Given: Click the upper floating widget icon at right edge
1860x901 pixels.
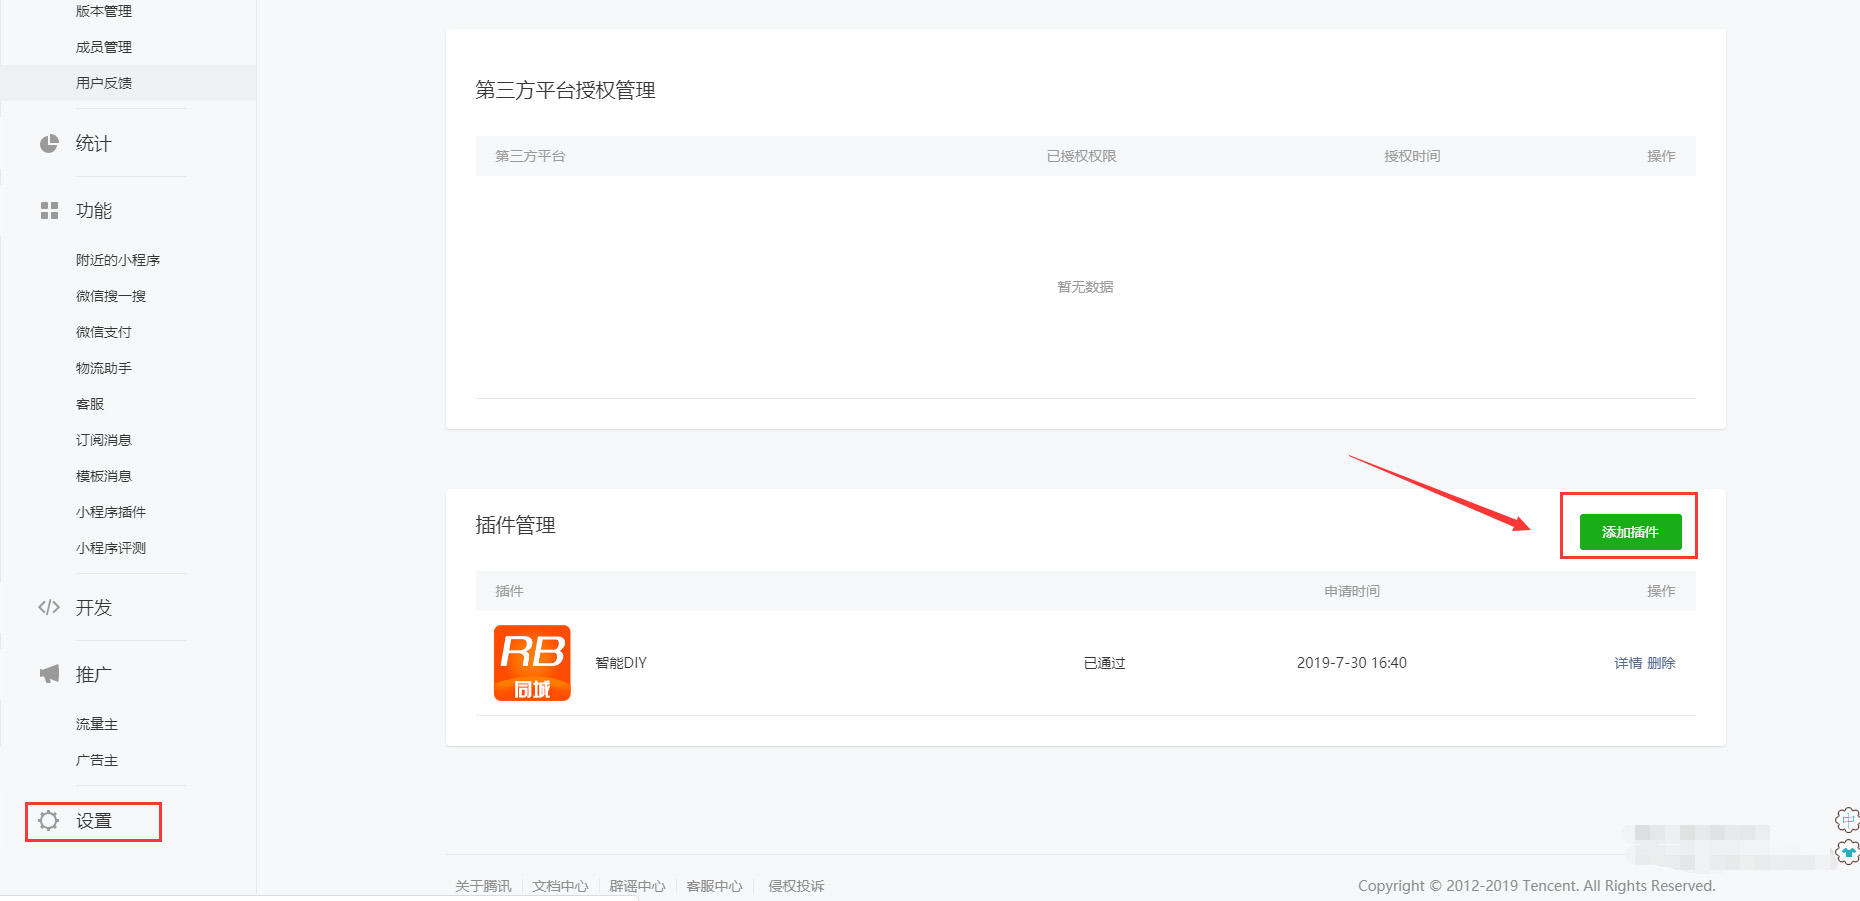Looking at the screenshot, I should 1846,820.
